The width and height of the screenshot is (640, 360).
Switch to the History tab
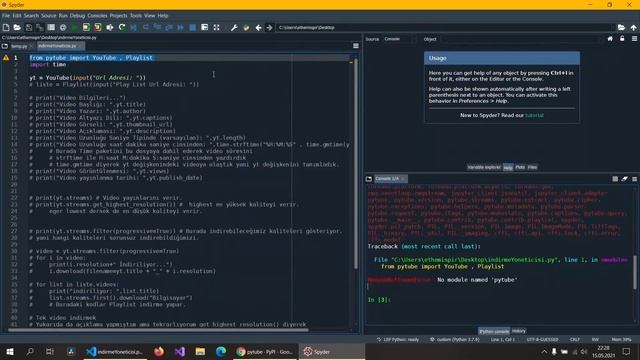pos(519,331)
